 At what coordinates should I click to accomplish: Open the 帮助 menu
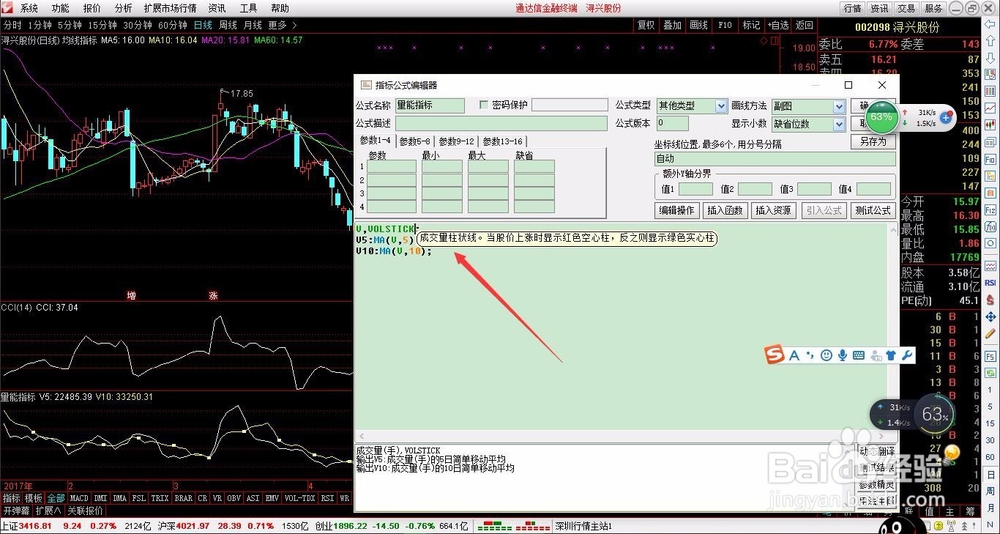coord(280,8)
